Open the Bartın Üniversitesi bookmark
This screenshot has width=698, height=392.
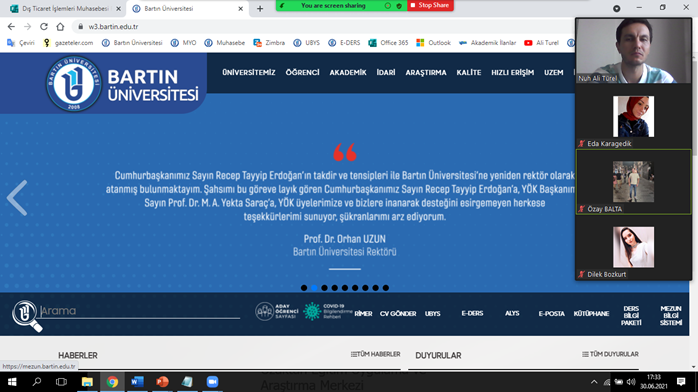pos(132,43)
